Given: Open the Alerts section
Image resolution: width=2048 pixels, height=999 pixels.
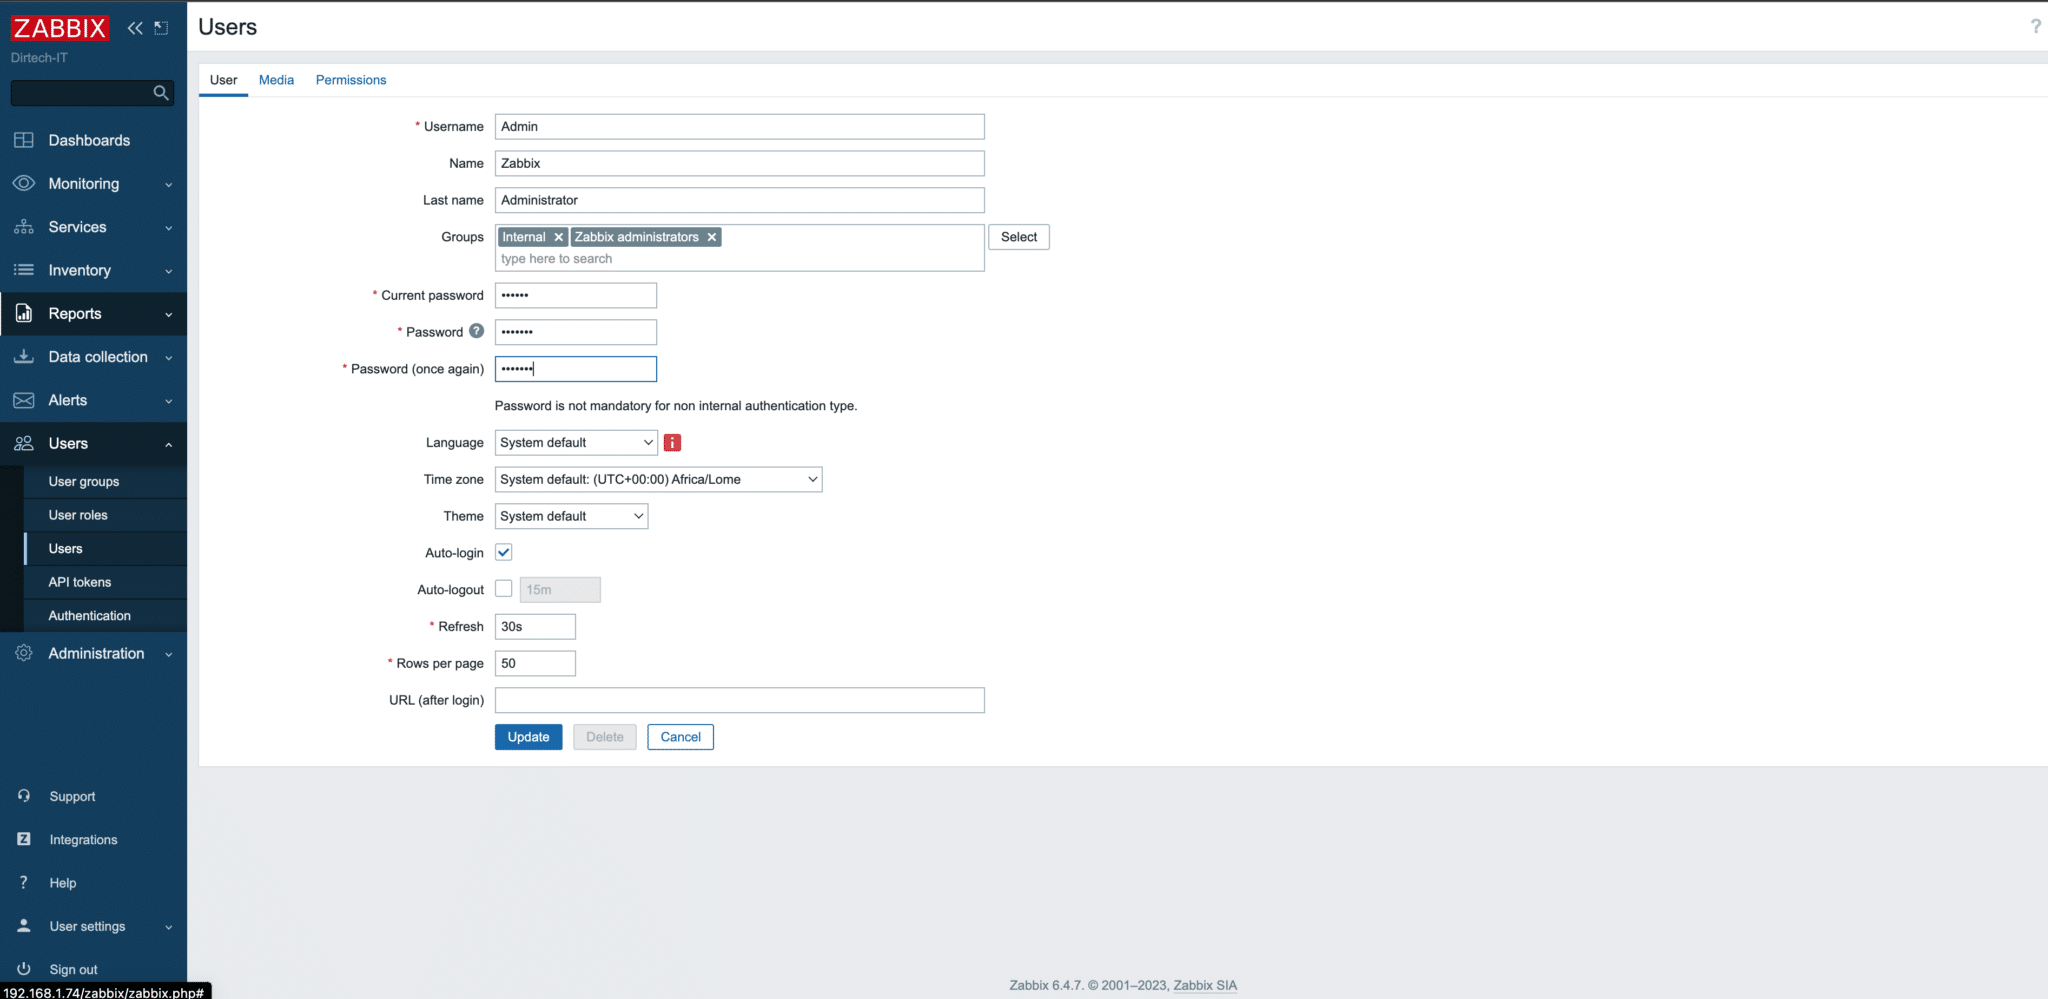Looking at the screenshot, I should [x=68, y=399].
